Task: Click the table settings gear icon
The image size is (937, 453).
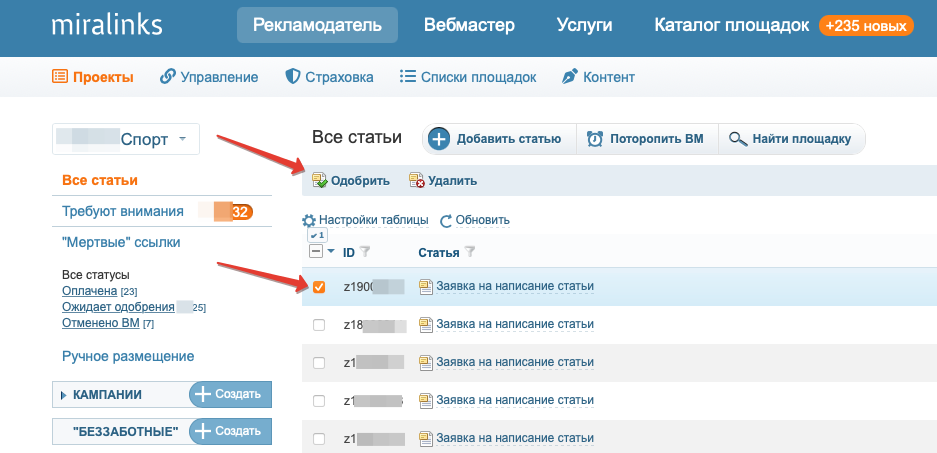Action: pyautogui.click(x=308, y=221)
